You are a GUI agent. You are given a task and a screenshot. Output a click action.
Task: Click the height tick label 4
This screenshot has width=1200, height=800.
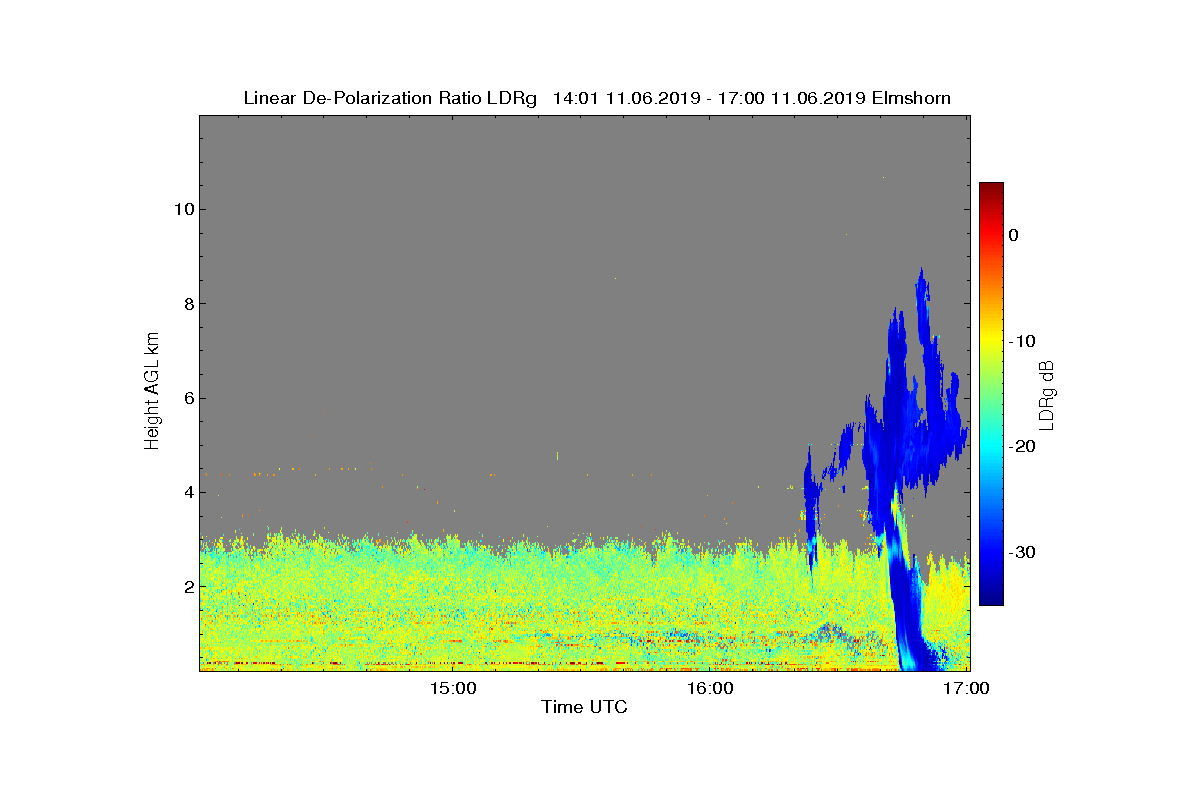tap(187, 492)
